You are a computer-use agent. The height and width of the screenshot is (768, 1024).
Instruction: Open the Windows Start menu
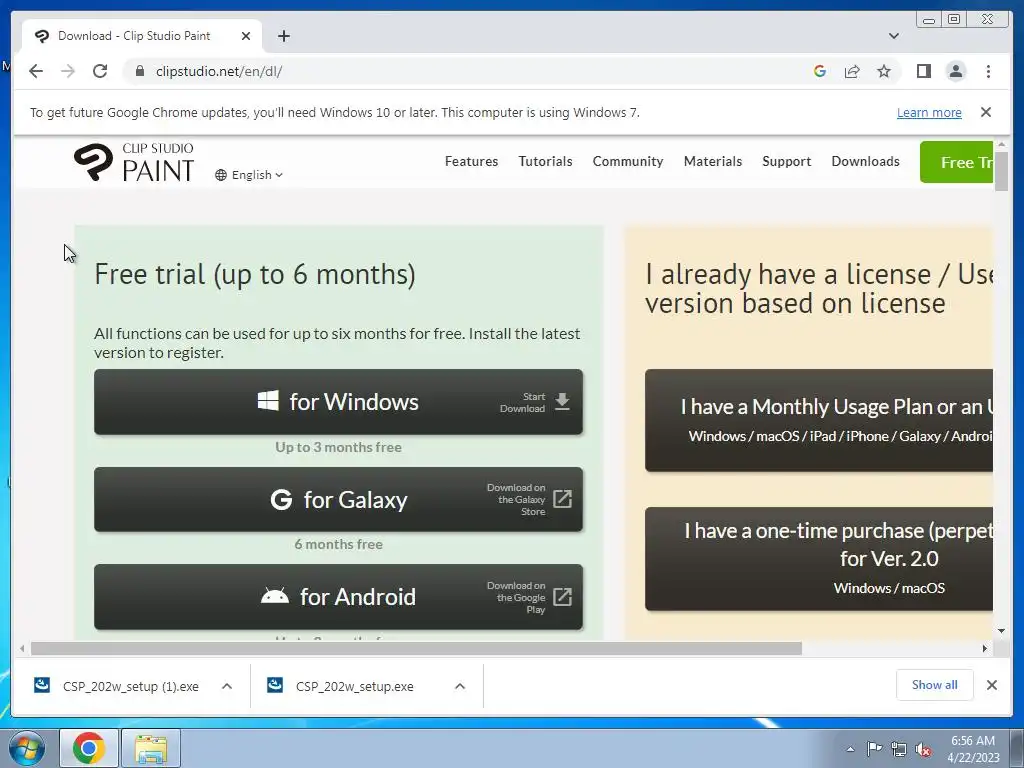26,748
